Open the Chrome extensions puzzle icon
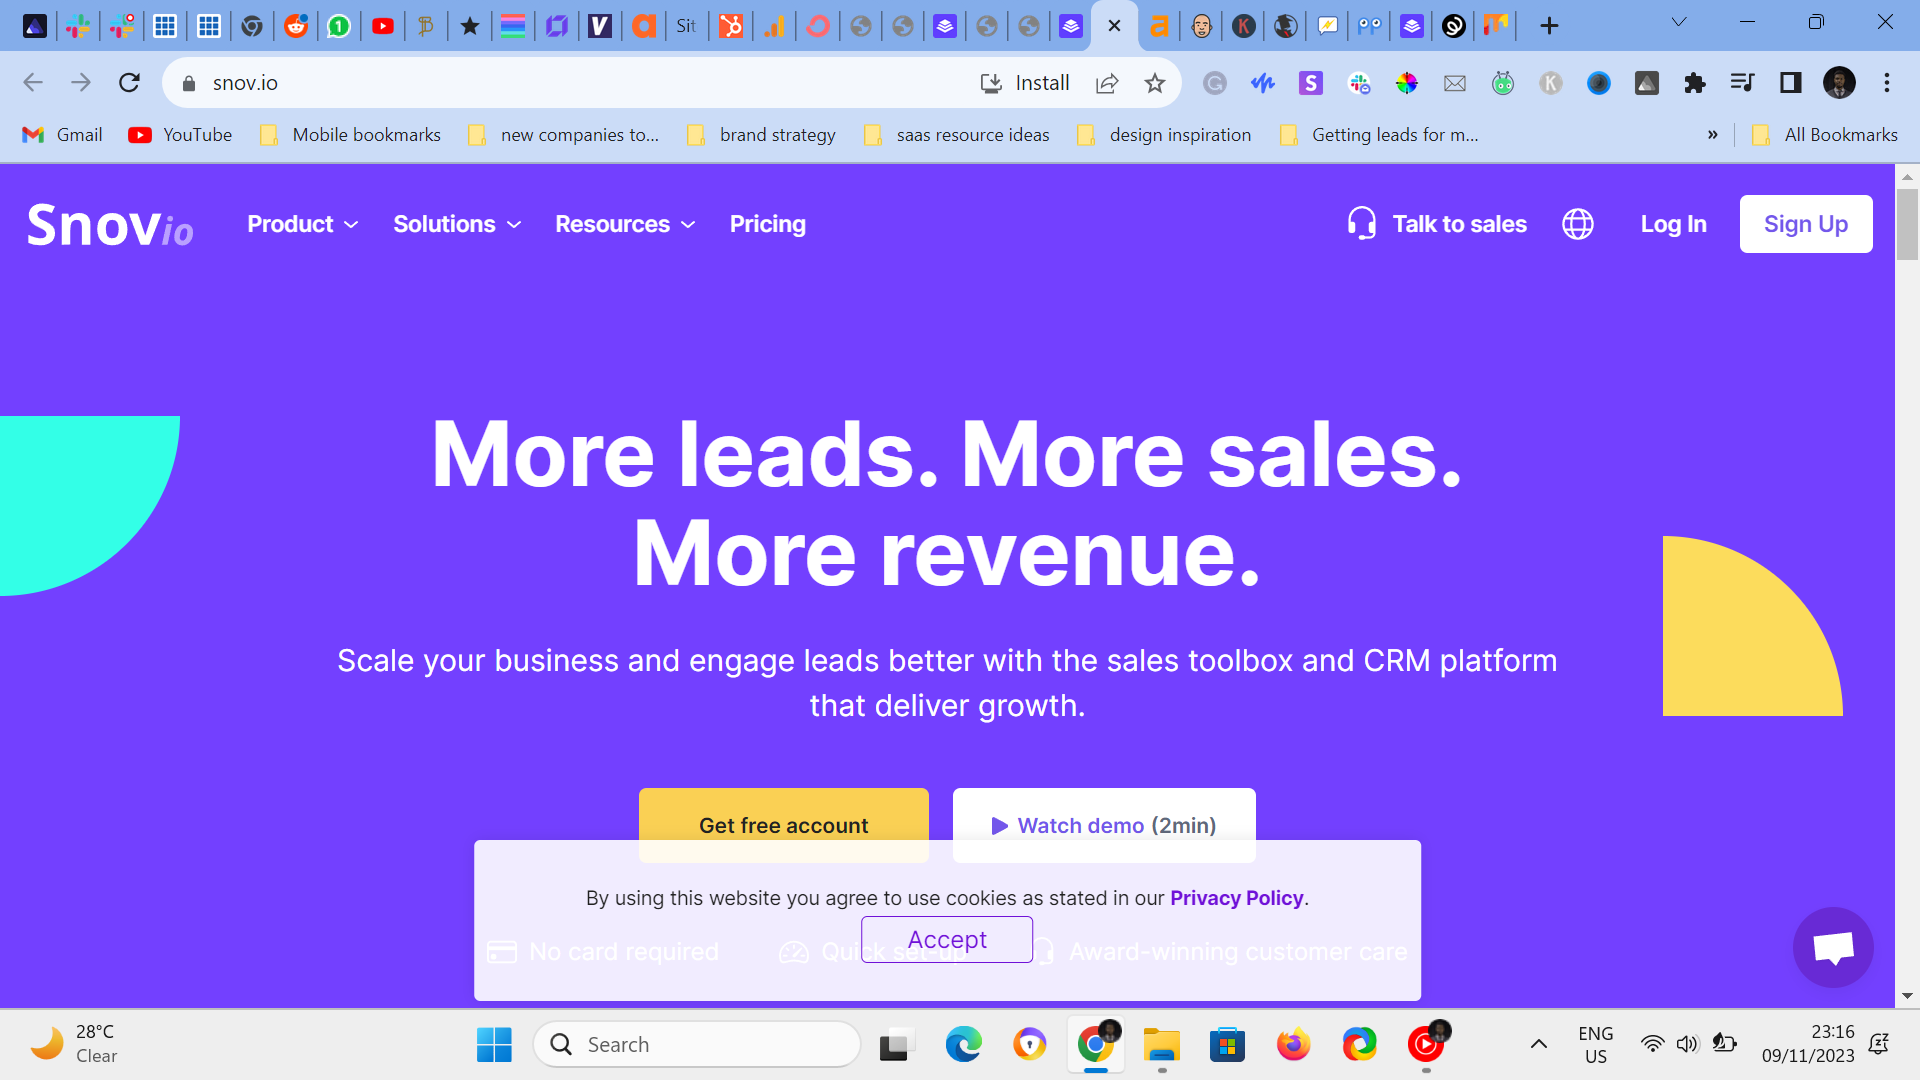The image size is (1920, 1080). point(1695,83)
